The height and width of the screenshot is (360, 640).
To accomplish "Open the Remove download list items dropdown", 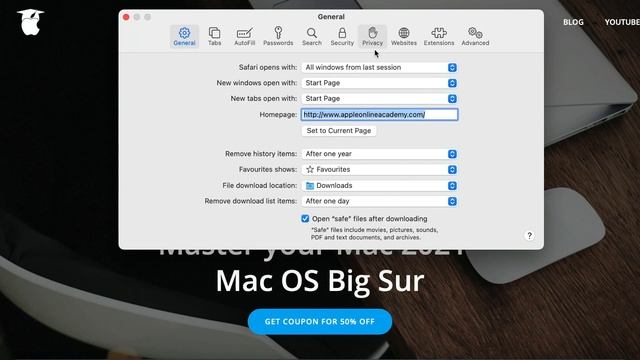I will (x=379, y=201).
